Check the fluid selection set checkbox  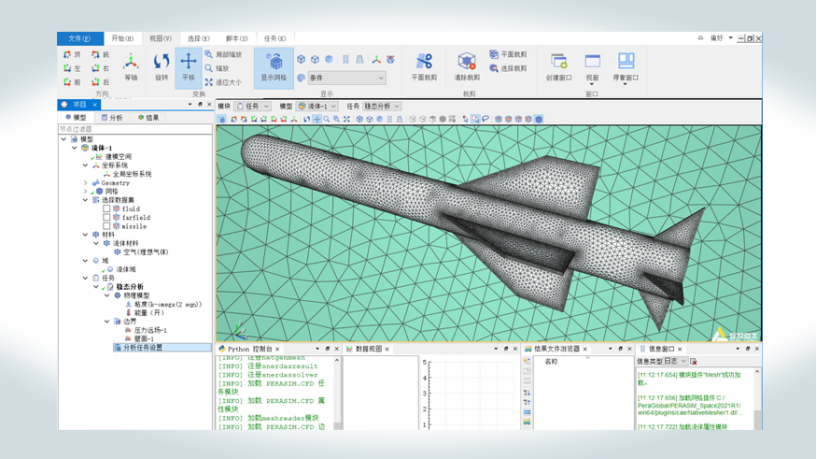tap(107, 208)
